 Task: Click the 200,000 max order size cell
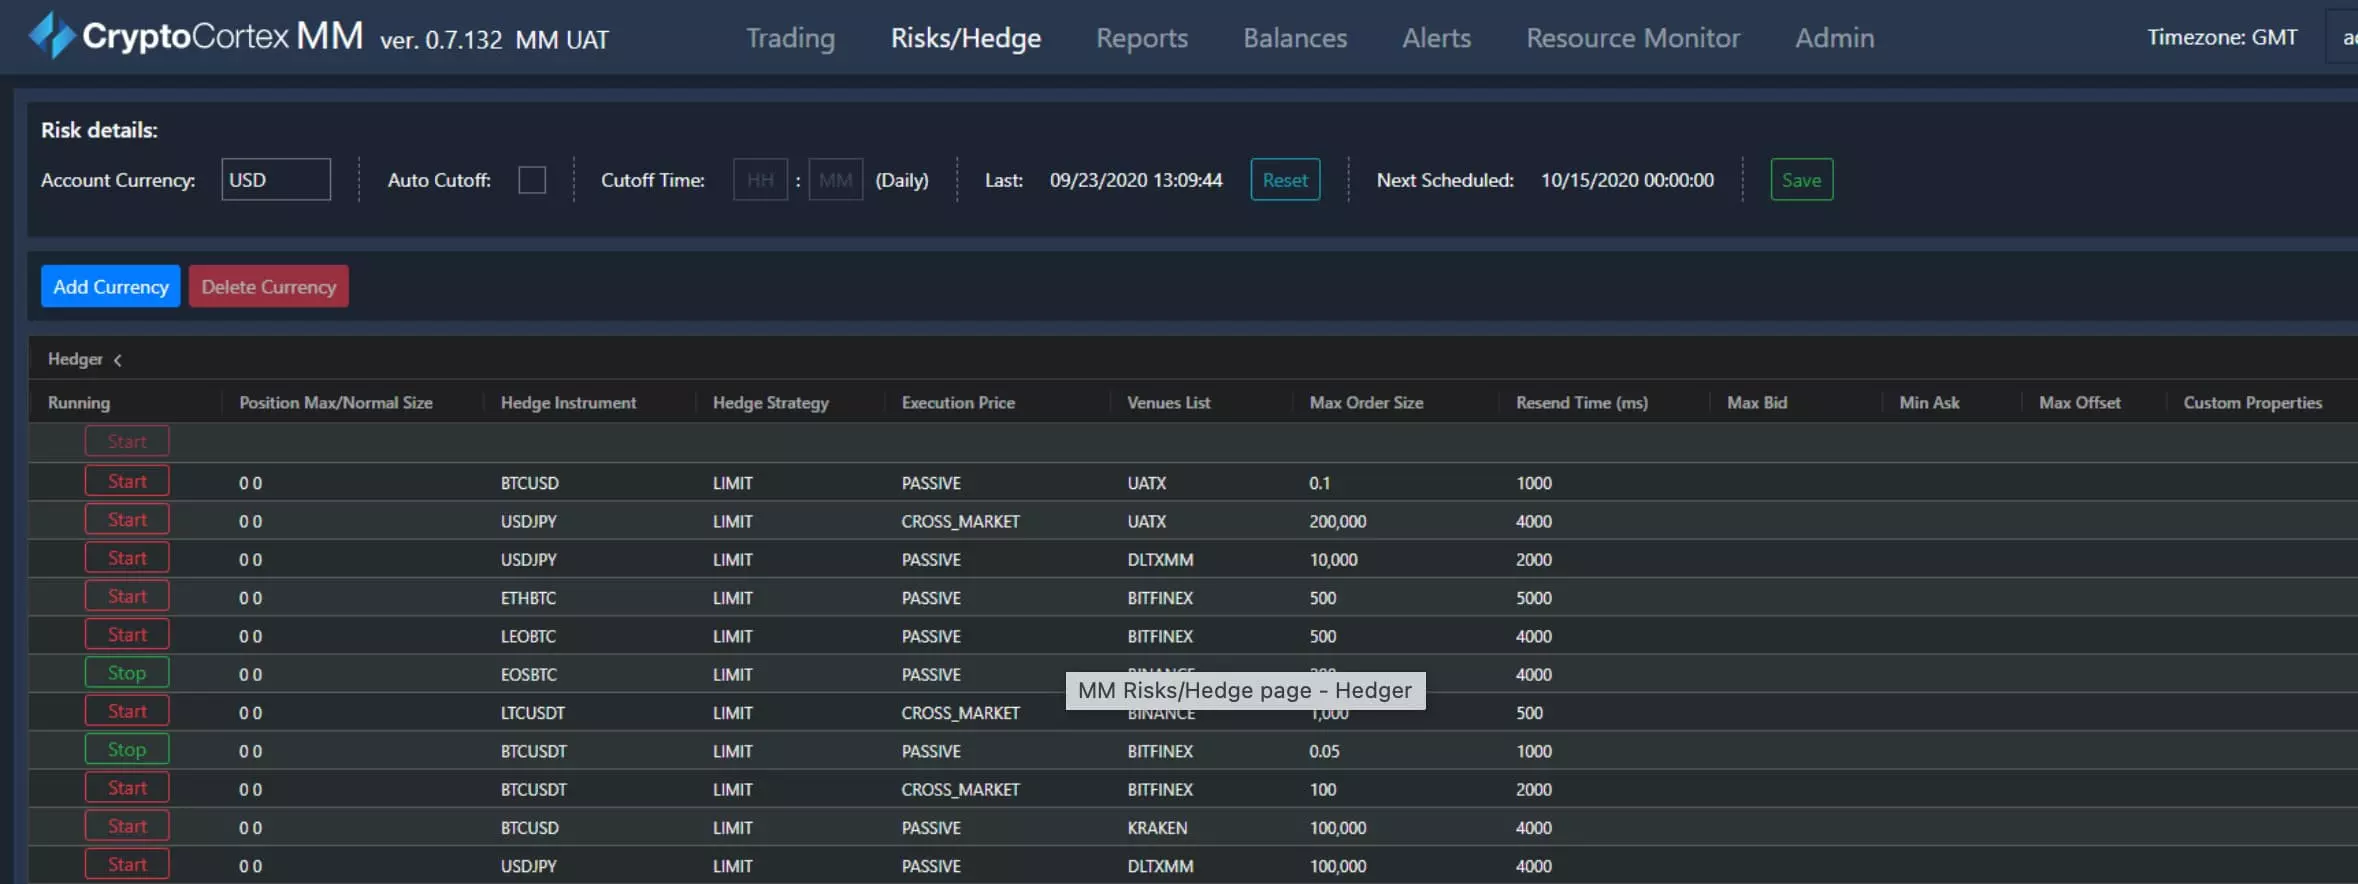tap(1338, 522)
